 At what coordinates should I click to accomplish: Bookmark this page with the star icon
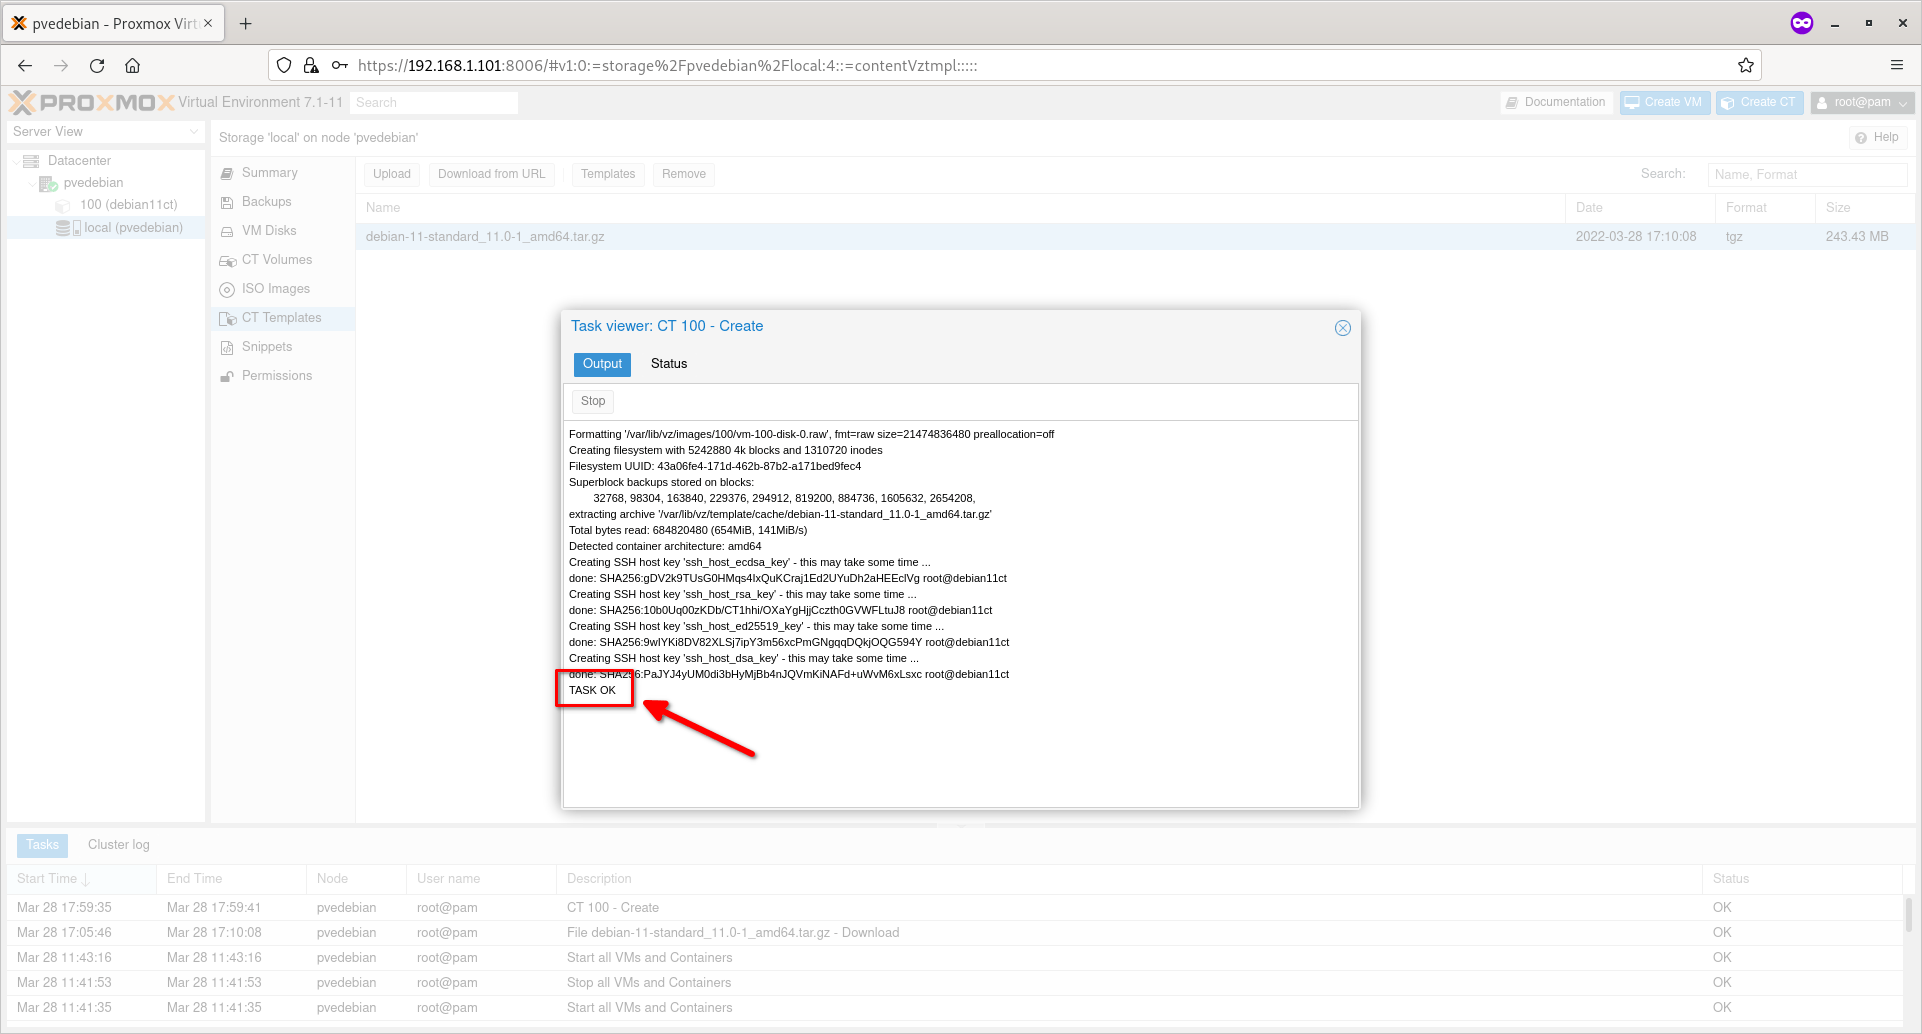pos(1746,66)
